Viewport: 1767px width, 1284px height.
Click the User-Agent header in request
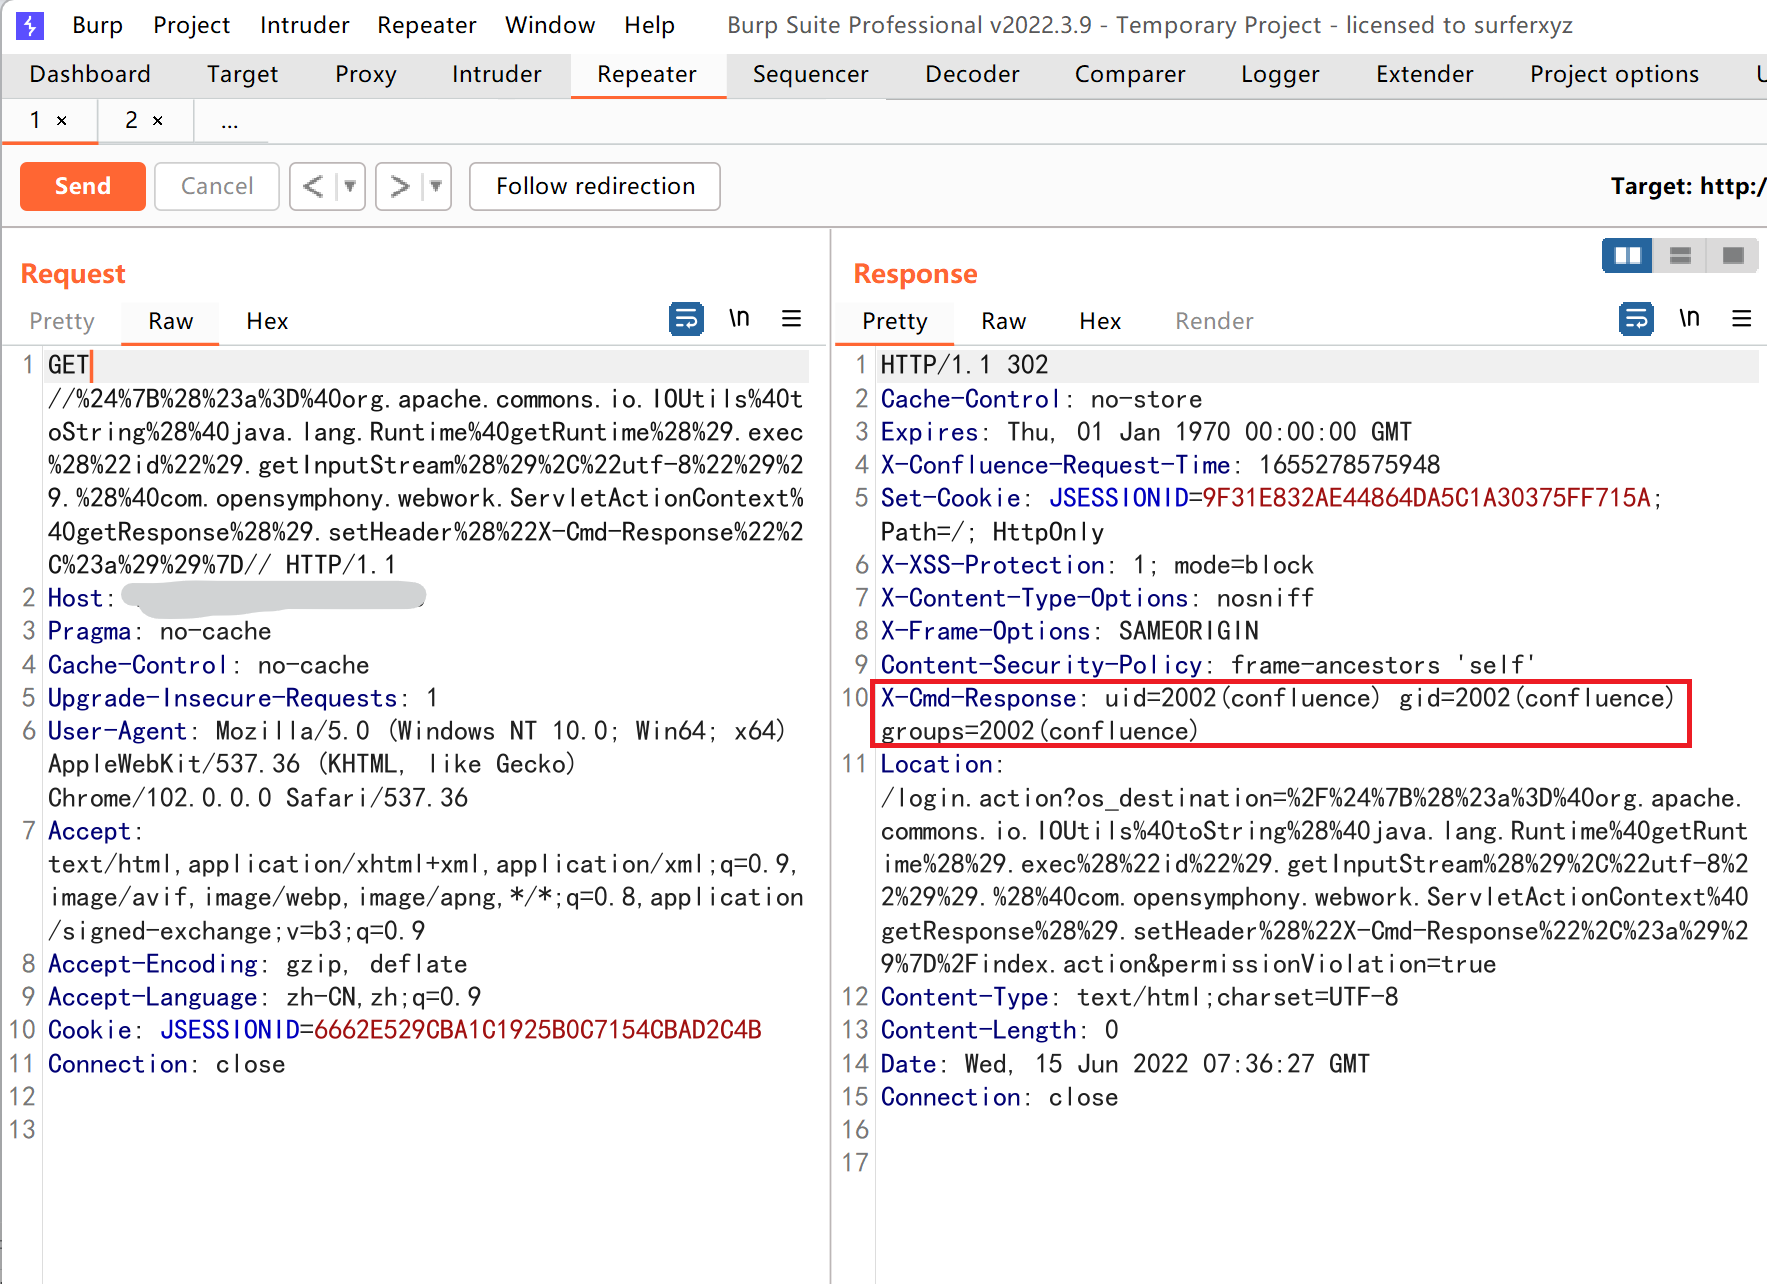[x=417, y=764]
